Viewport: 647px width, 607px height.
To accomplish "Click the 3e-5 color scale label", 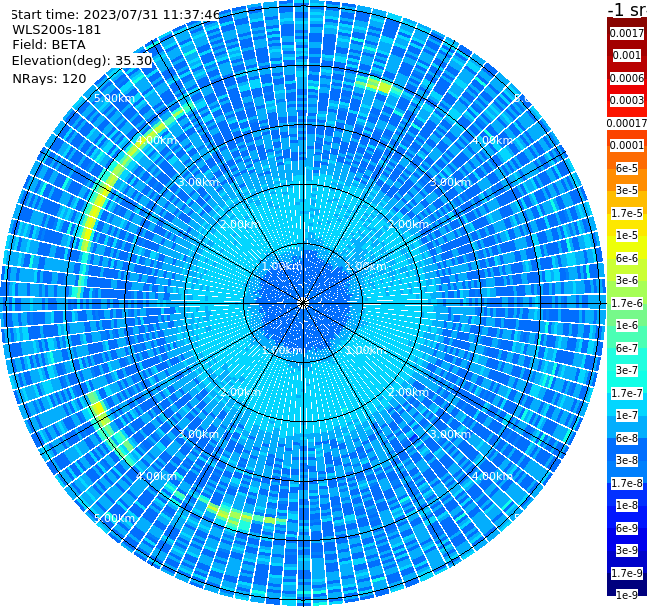I will [627, 191].
